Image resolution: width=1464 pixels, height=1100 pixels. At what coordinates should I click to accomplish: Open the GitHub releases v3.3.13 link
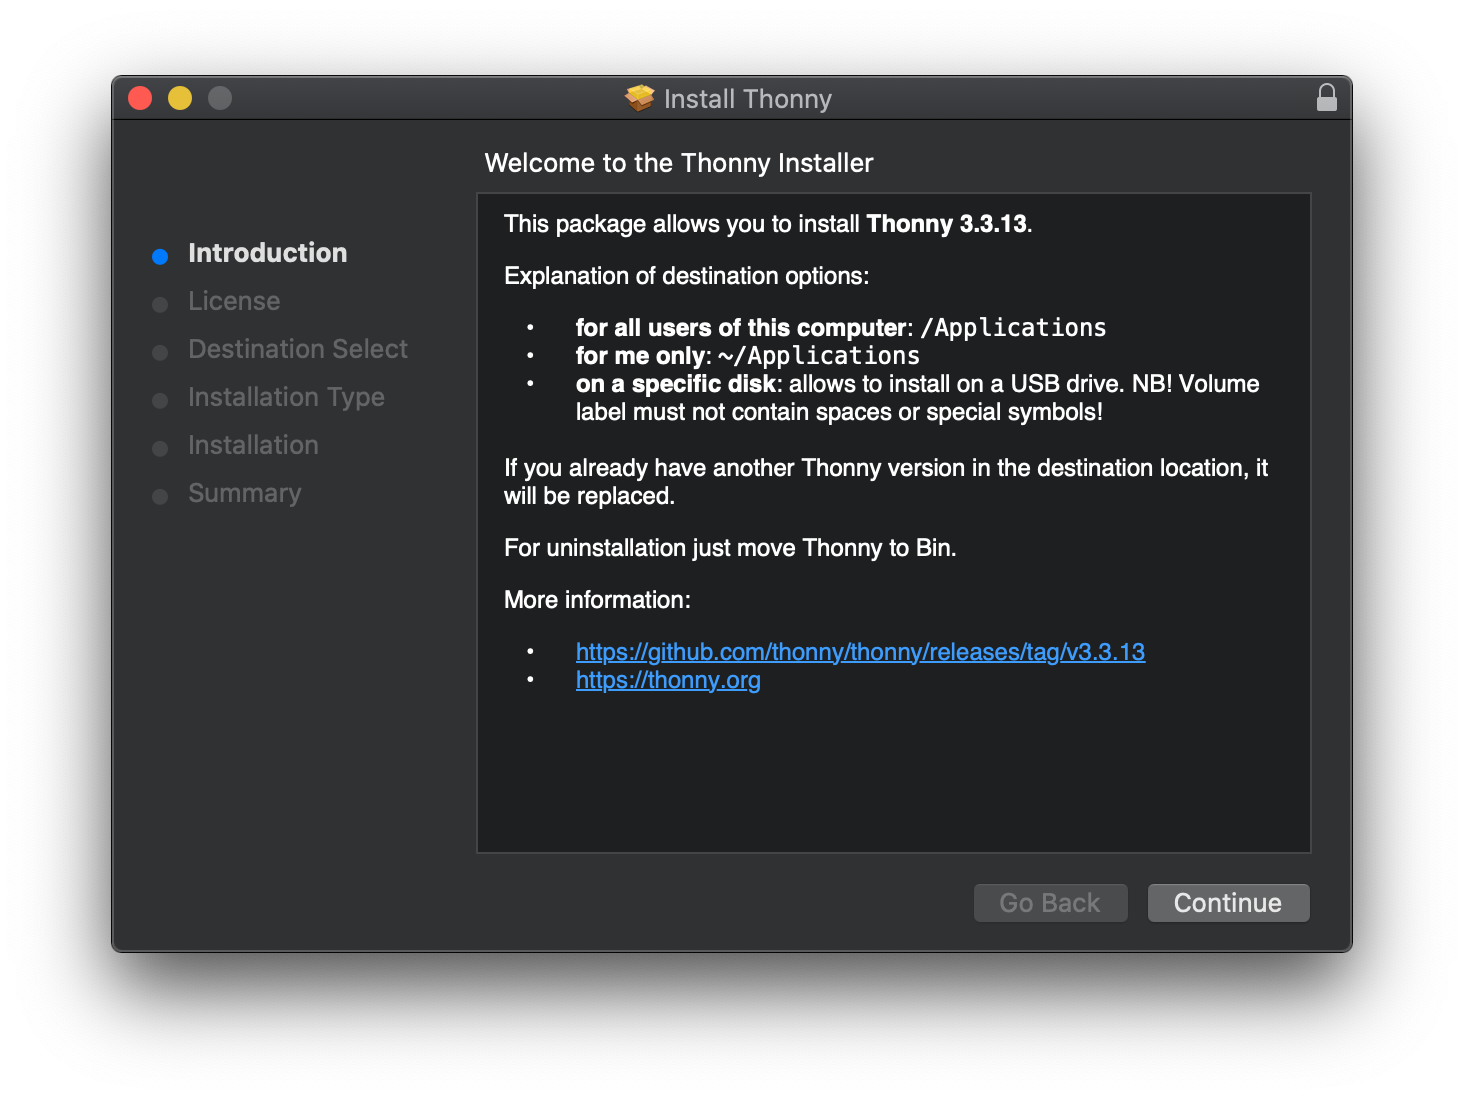[860, 652]
